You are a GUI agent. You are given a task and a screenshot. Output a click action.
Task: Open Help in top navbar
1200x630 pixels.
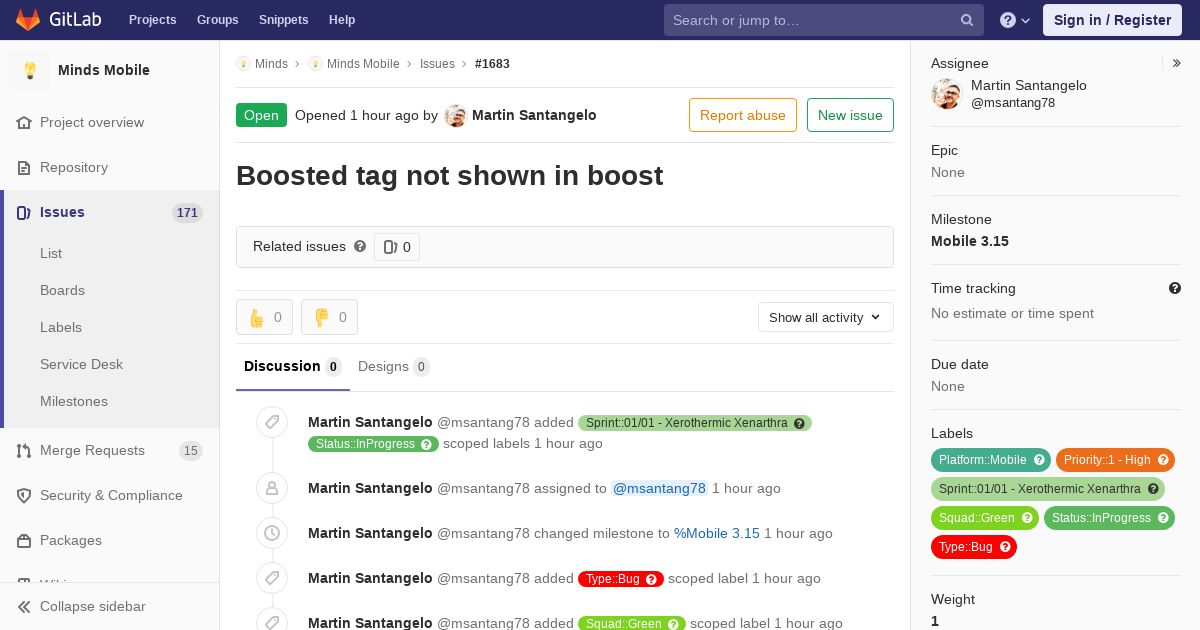[342, 20]
